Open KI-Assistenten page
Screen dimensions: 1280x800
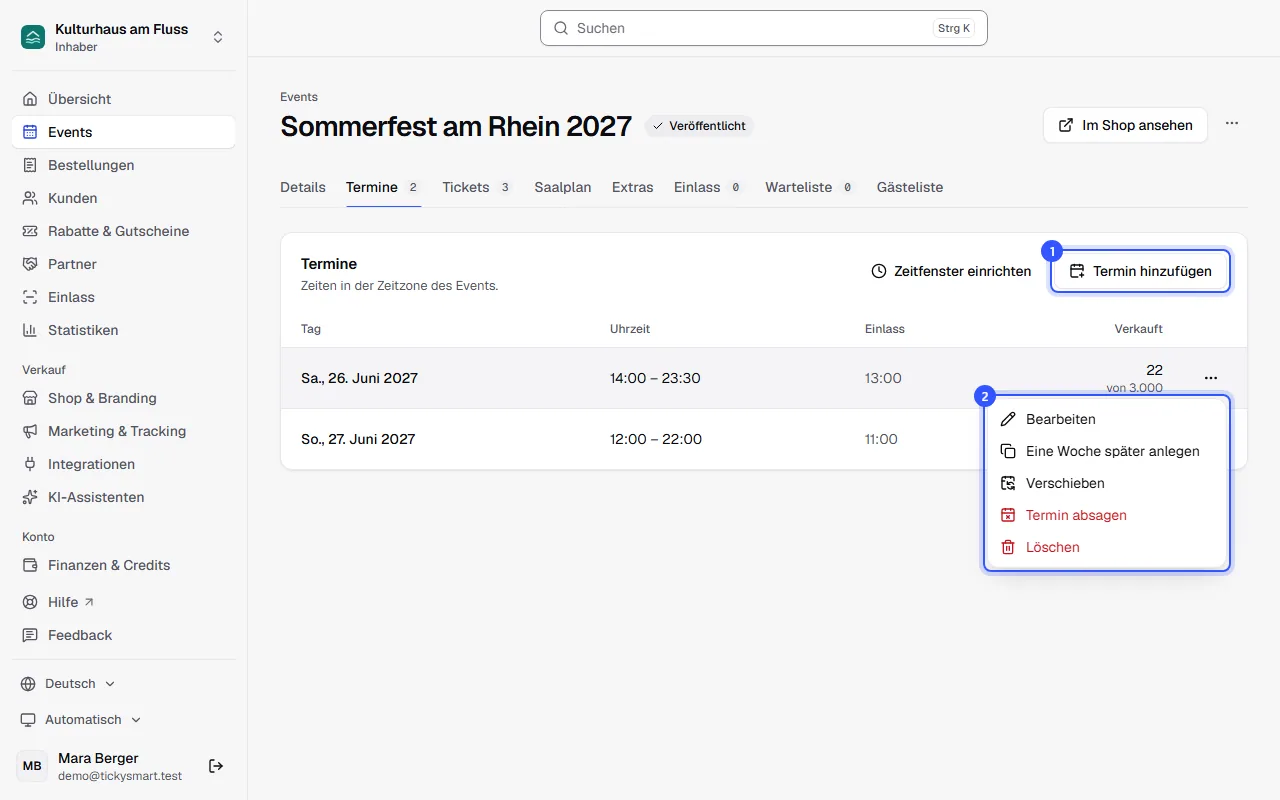[x=123, y=497]
